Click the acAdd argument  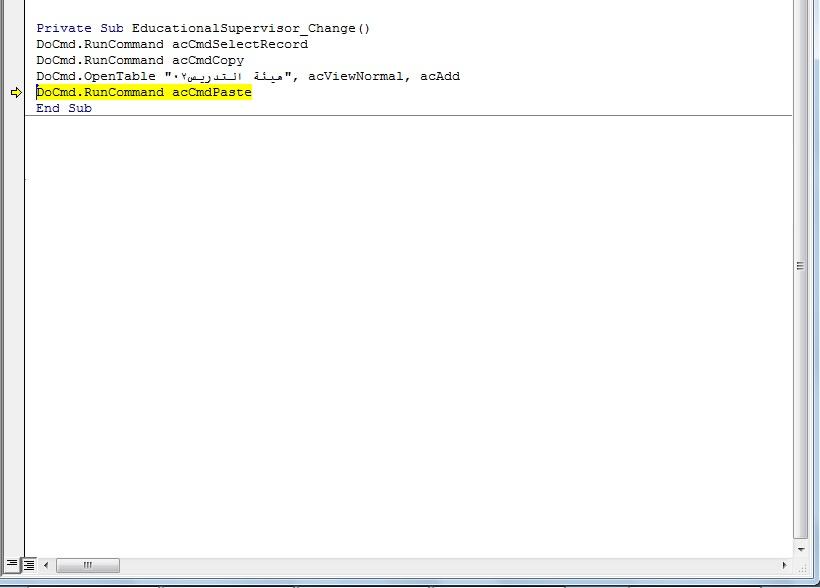tap(440, 76)
